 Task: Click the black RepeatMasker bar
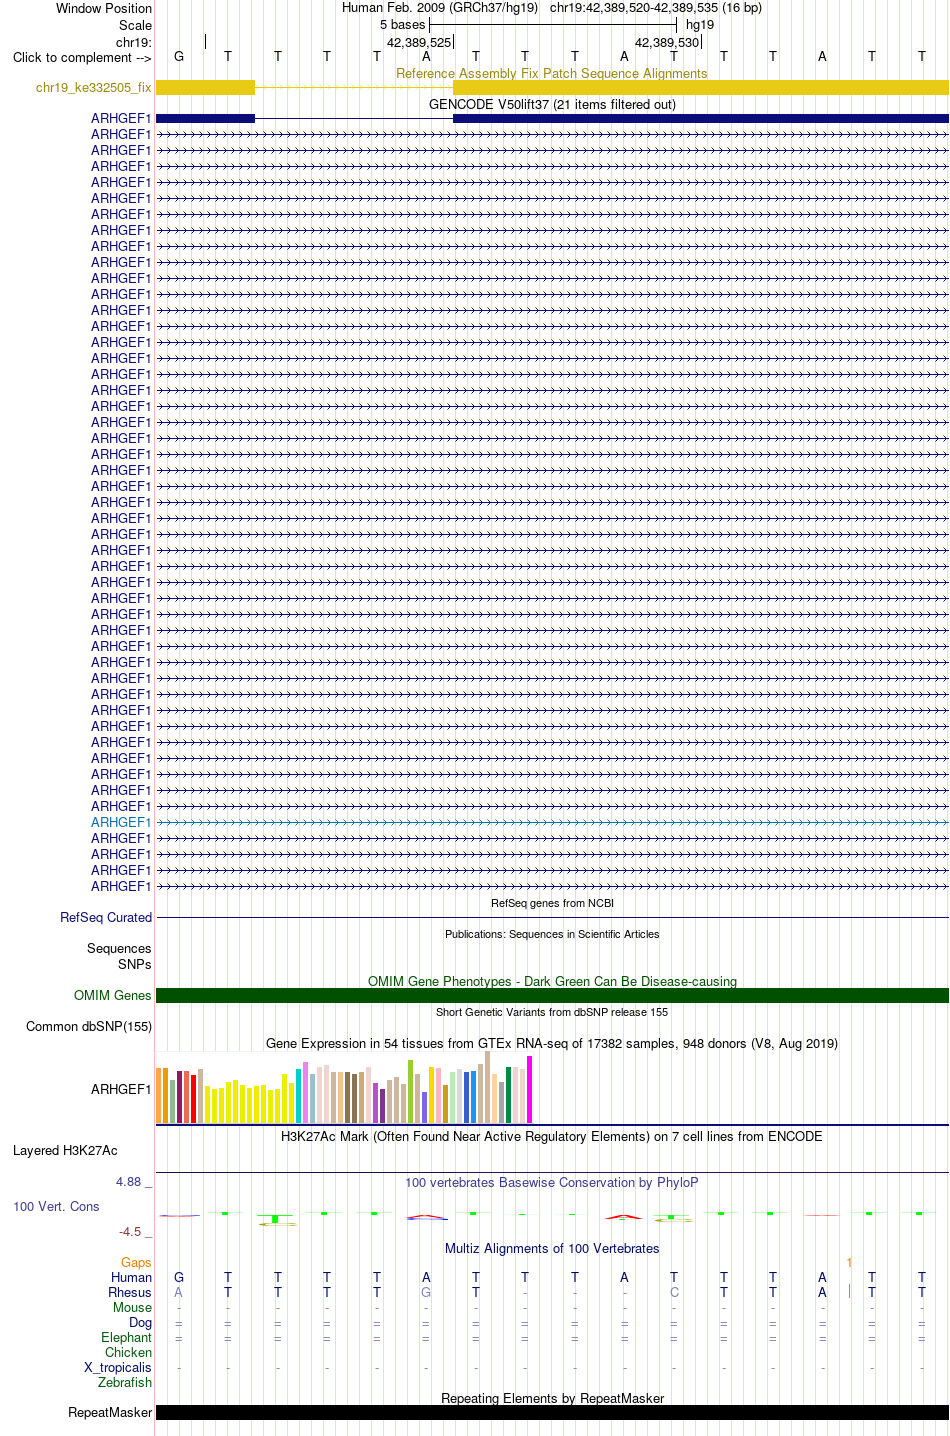click(552, 1413)
